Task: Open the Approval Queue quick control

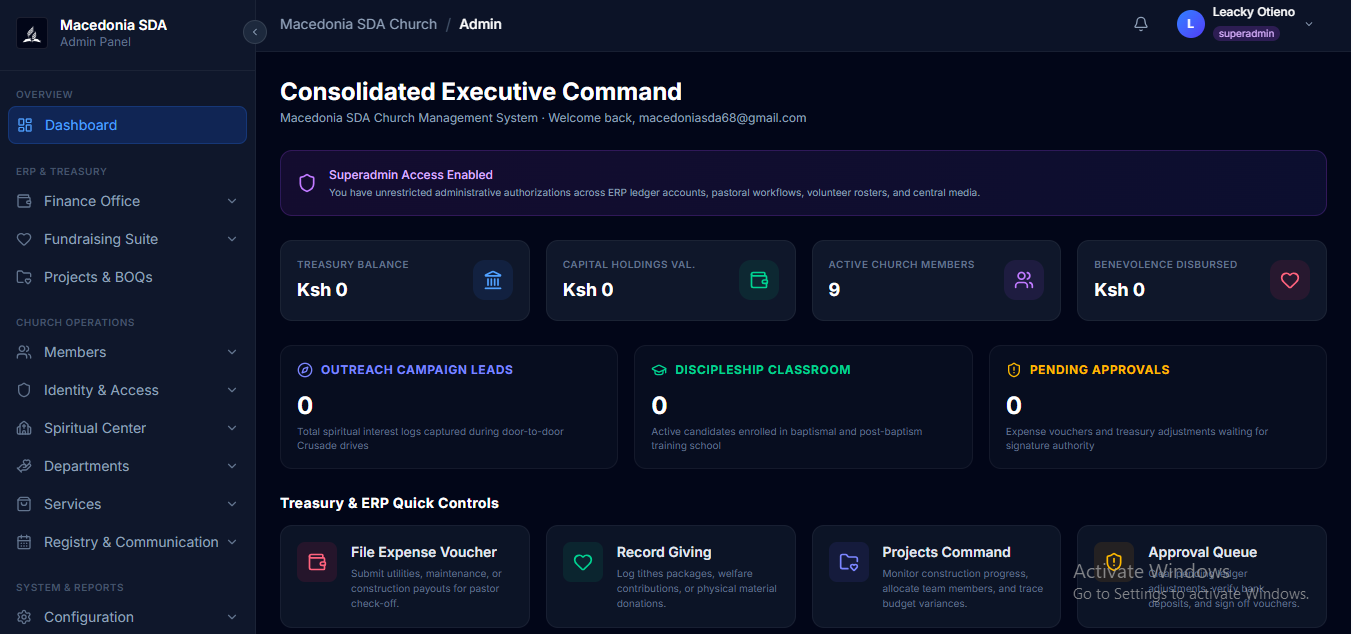Action: tap(1202, 576)
